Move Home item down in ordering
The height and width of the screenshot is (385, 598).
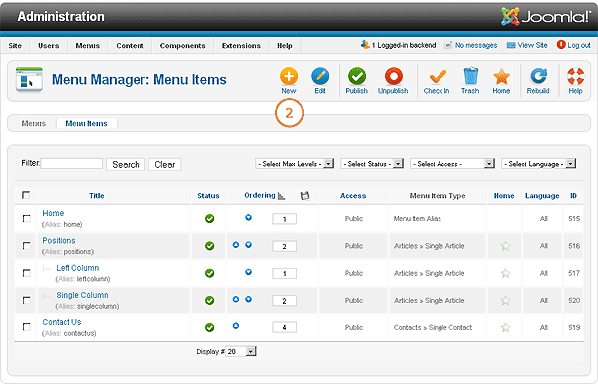click(x=248, y=217)
